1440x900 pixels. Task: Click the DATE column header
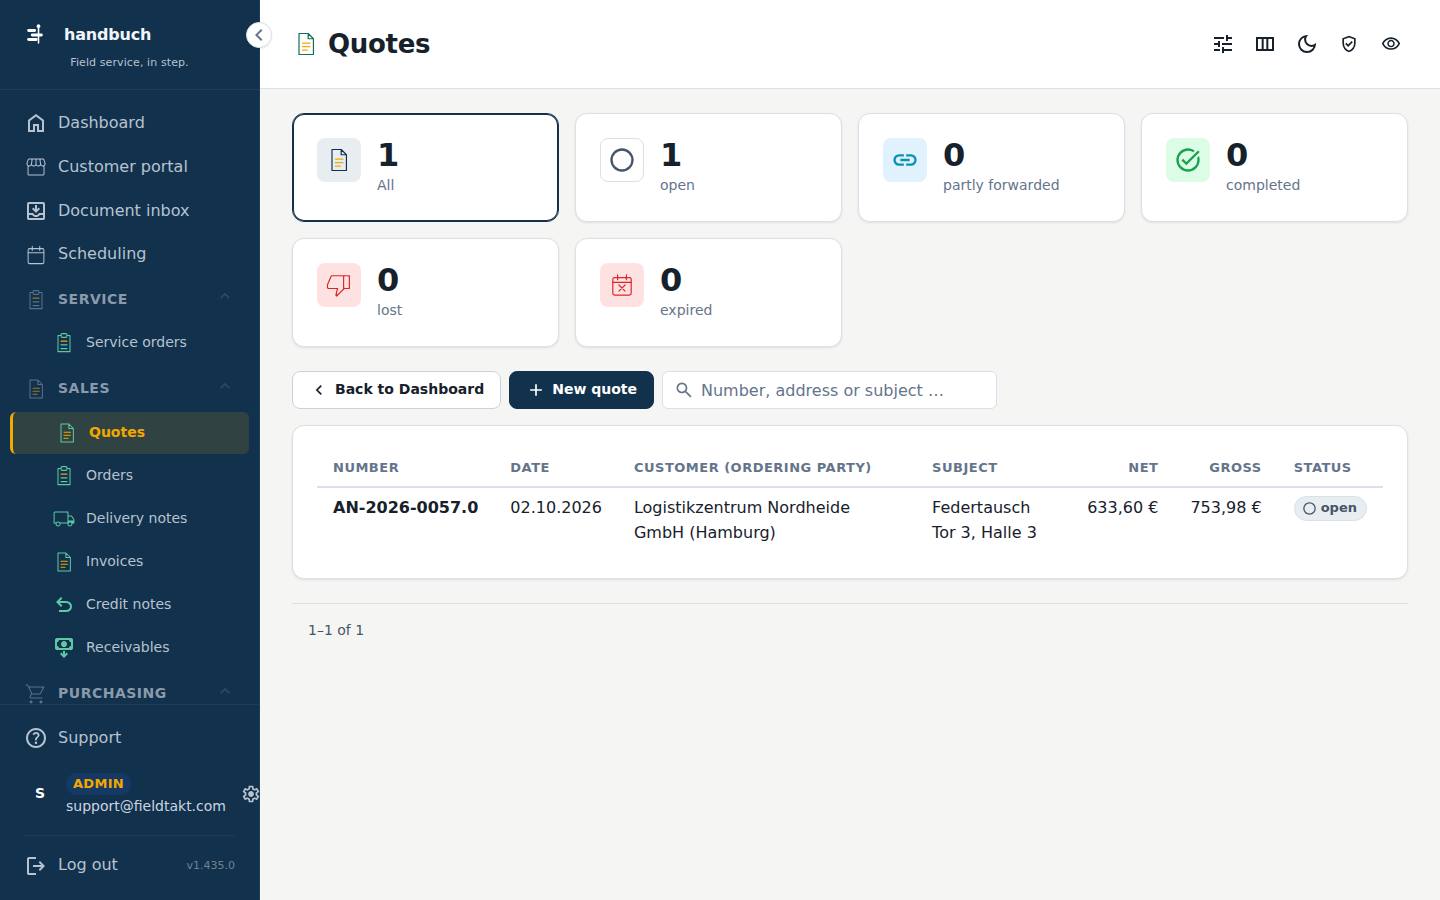click(x=530, y=467)
